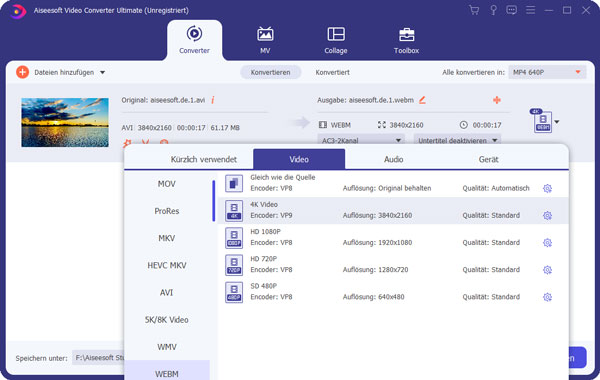Select the Konvertieren button
The image size is (600, 380).
271,72
